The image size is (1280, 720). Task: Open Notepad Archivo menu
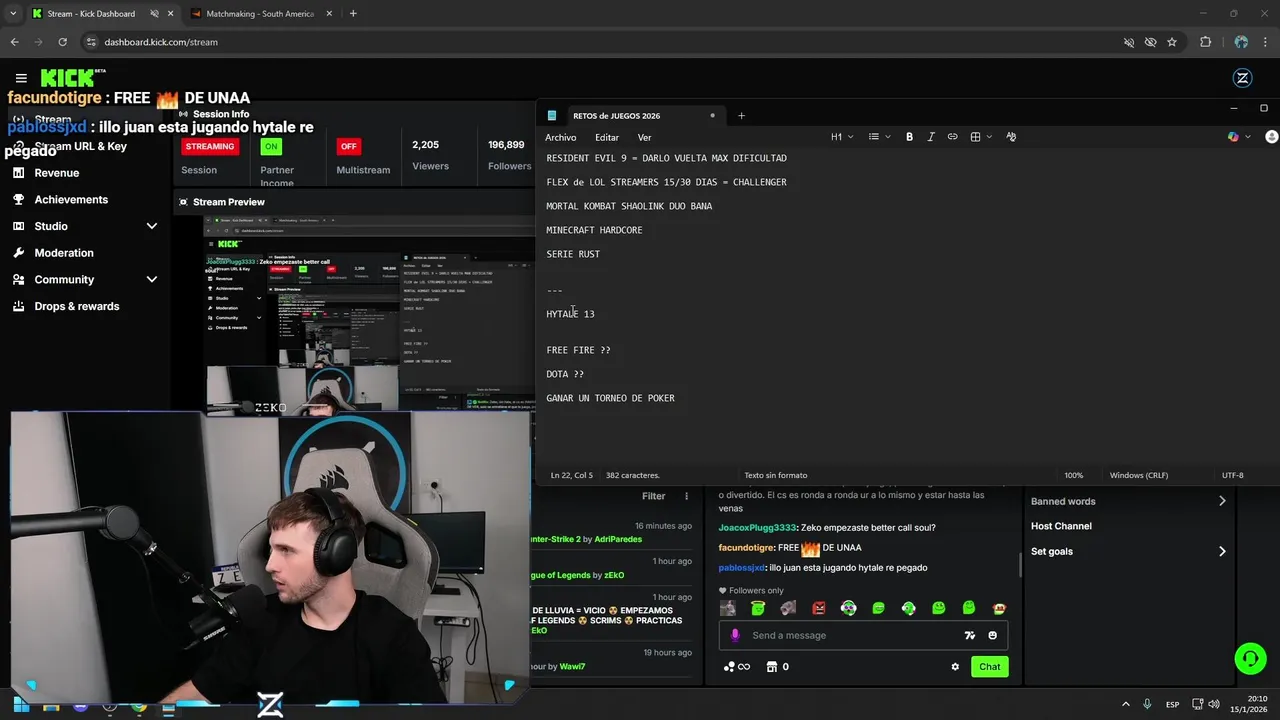(560, 137)
